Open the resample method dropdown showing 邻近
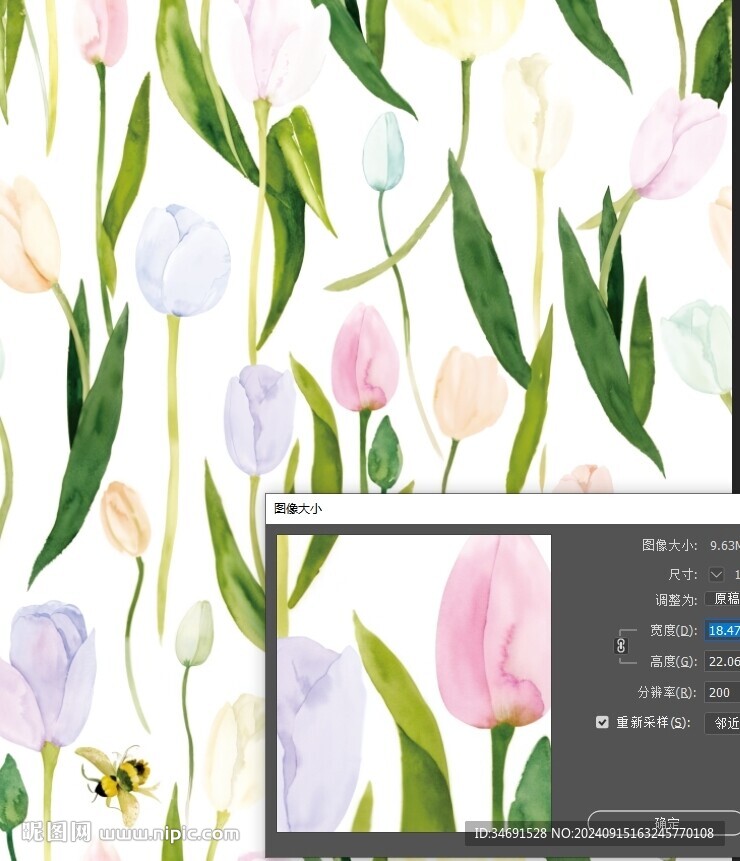740x861 pixels. click(x=722, y=722)
